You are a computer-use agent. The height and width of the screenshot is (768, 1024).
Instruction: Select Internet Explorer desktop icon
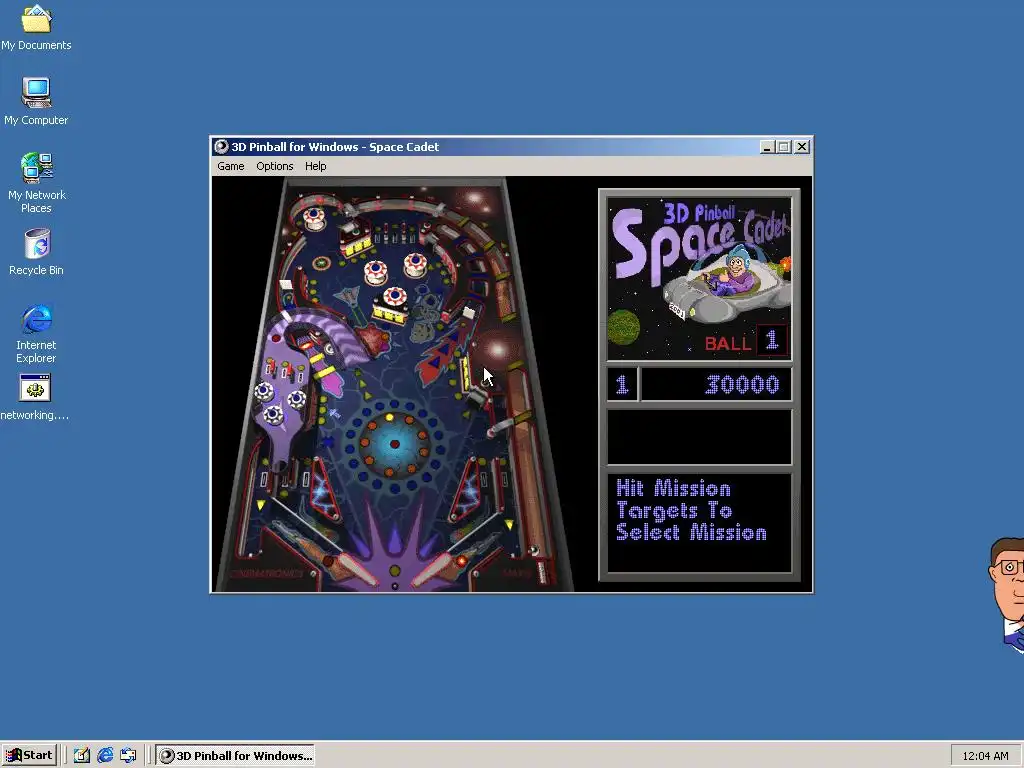36,333
